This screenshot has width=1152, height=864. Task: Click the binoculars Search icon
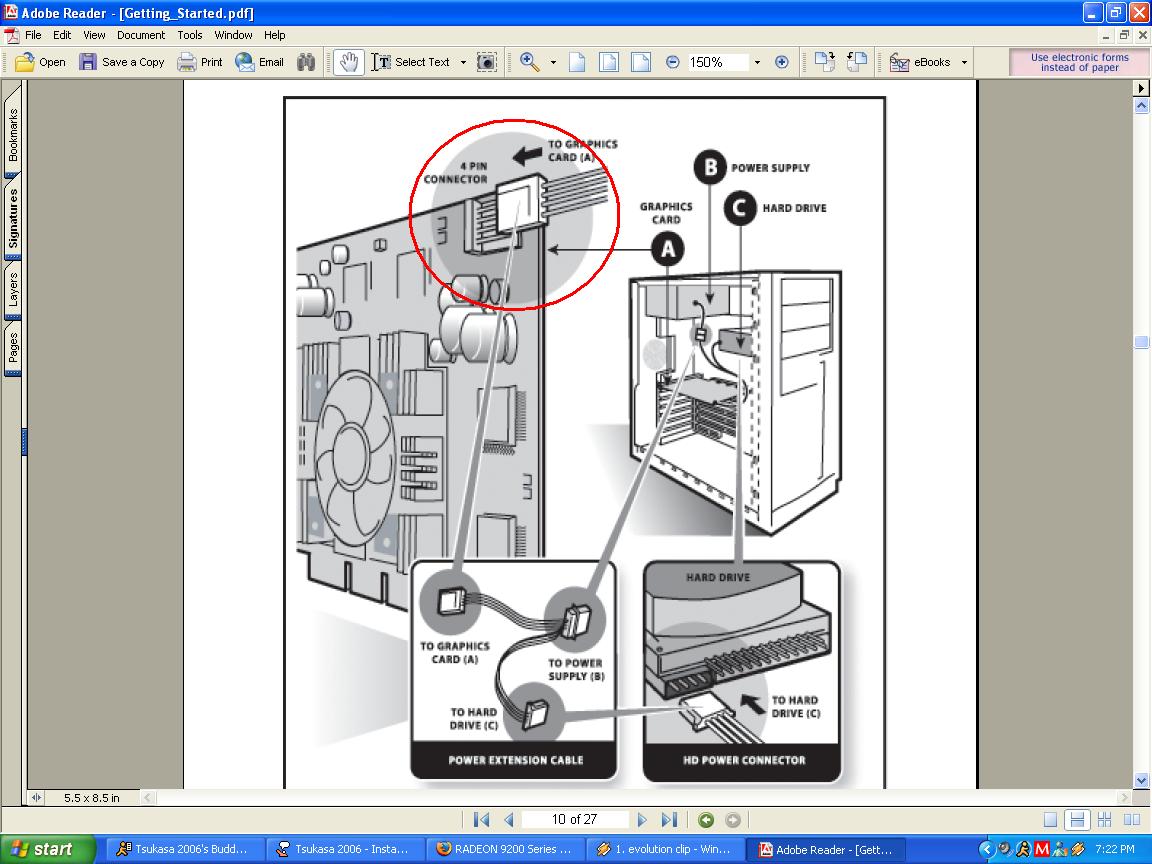306,62
